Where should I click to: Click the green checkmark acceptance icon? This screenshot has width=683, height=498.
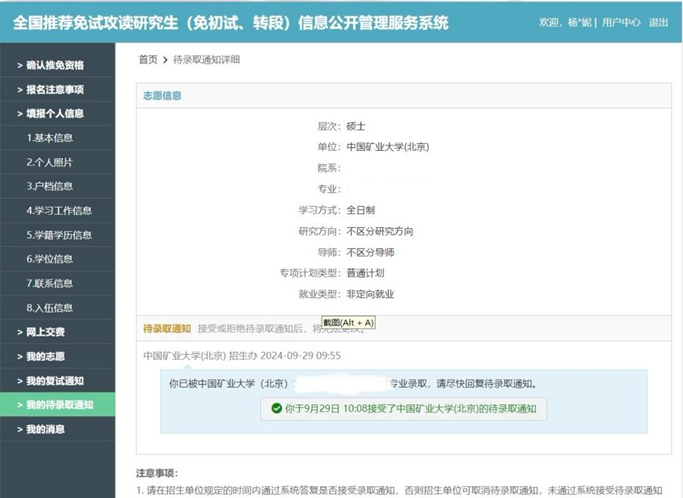tap(276, 408)
